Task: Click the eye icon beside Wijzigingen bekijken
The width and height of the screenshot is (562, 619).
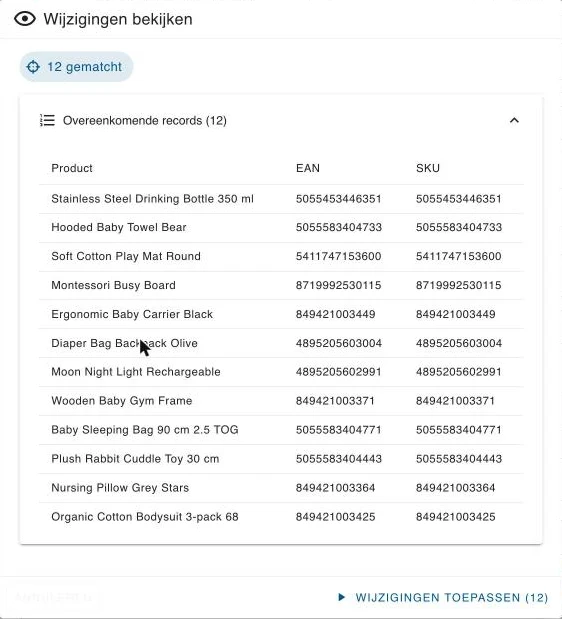Action: (25, 19)
